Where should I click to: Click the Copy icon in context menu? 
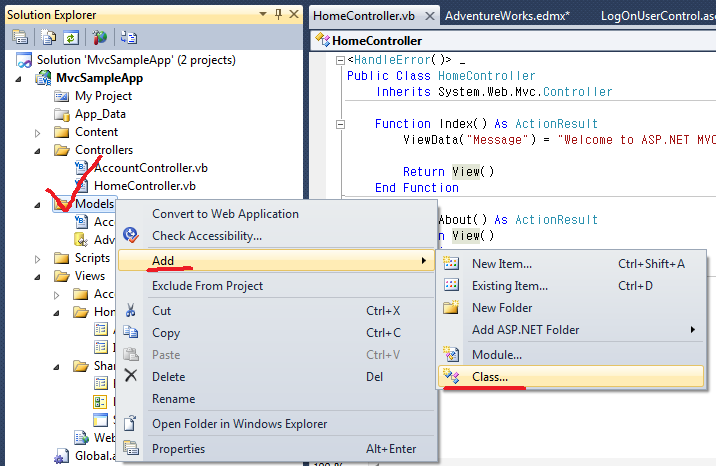[x=131, y=332]
